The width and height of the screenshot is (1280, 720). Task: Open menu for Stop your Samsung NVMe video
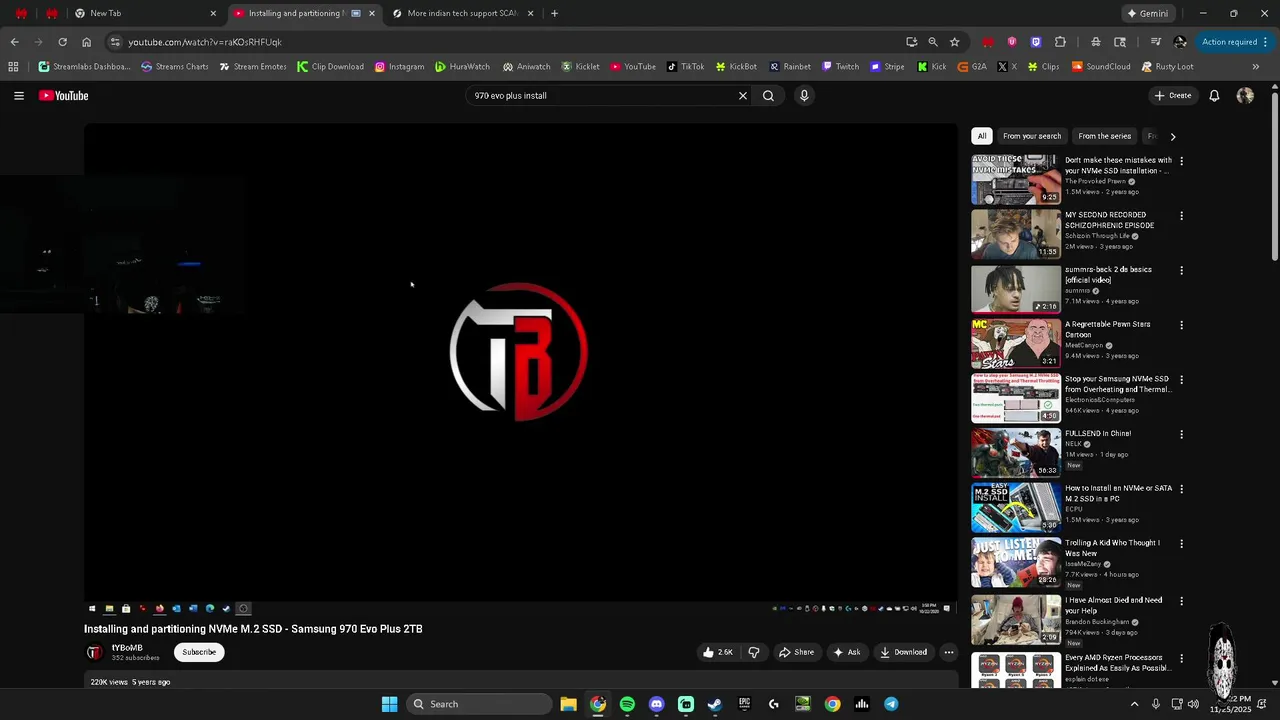click(x=1181, y=380)
